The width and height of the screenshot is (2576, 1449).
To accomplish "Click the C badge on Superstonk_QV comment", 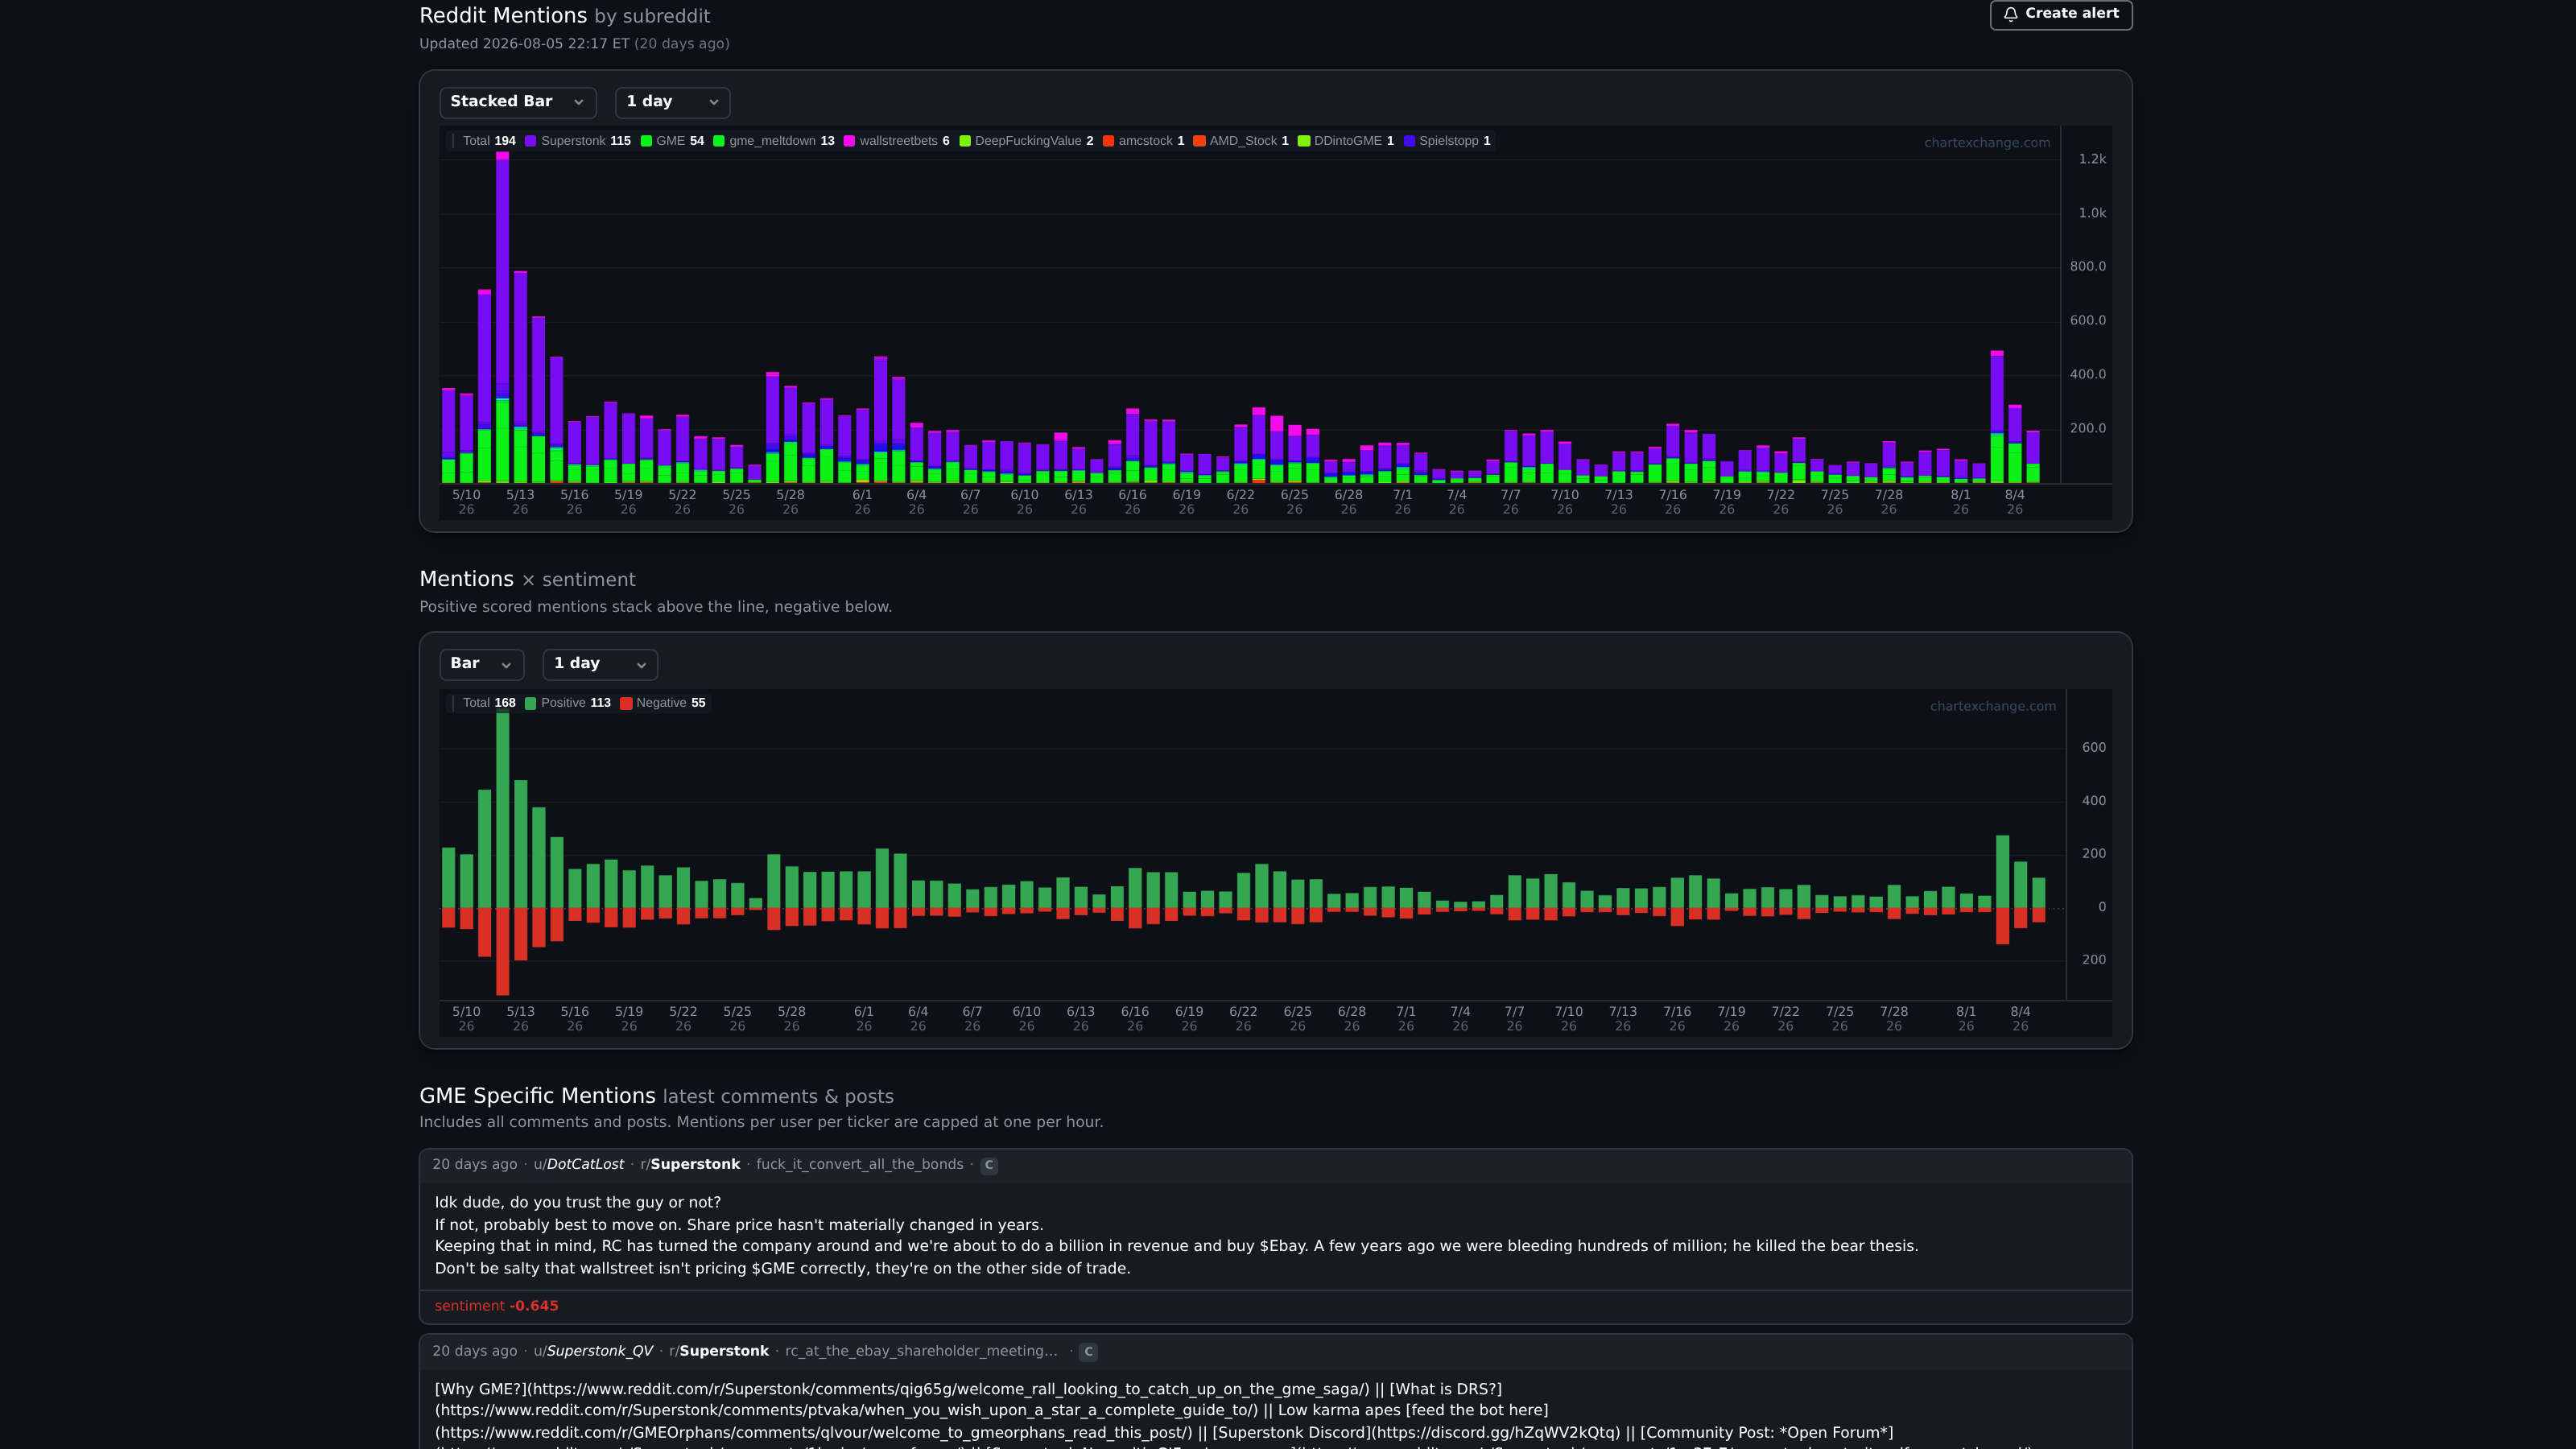I will tap(1089, 1352).
